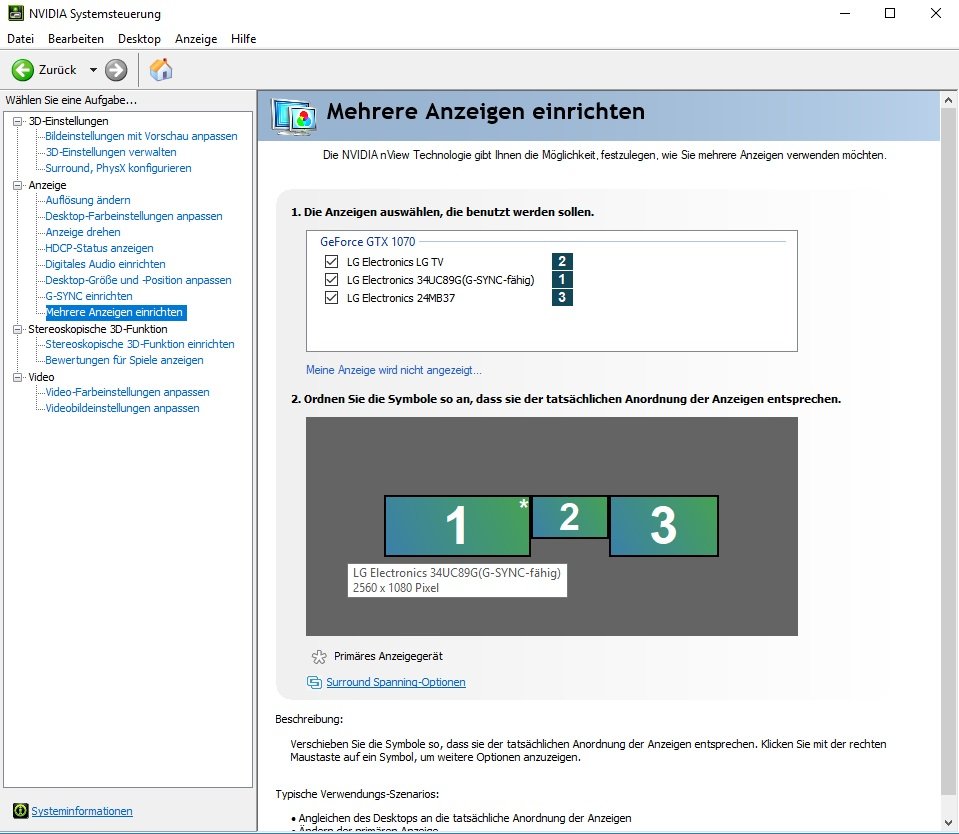Open HDCP-Status anzeigen
The width and height of the screenshot is (959, 834).
coord(99,248)
